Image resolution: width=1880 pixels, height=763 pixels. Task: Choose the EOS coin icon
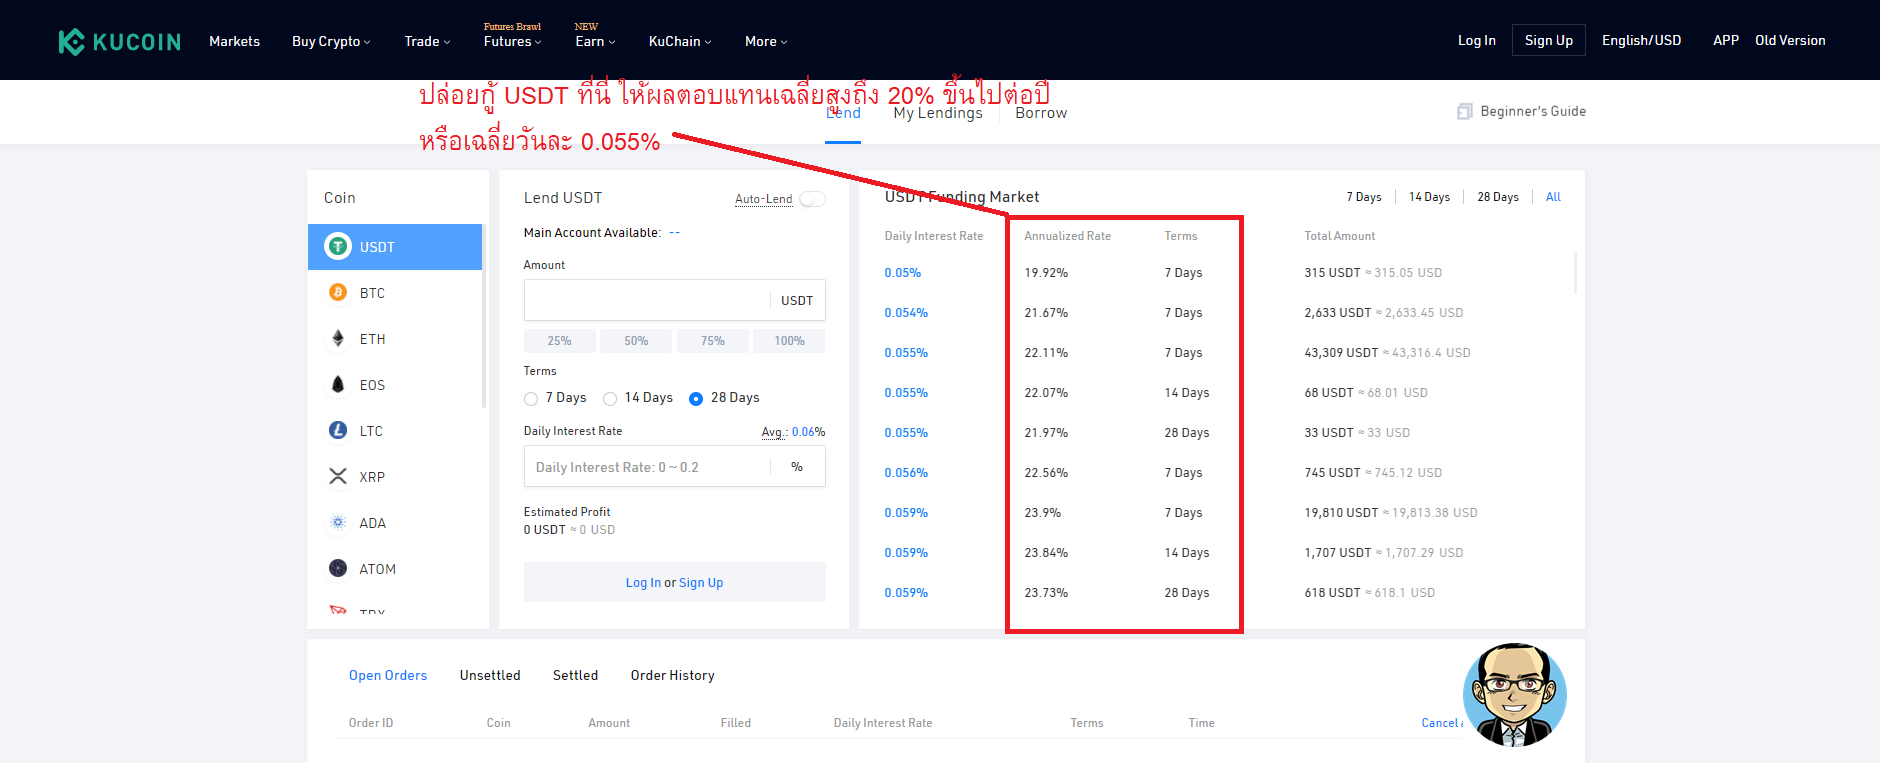pyautogui.click(x=338, y=384)
